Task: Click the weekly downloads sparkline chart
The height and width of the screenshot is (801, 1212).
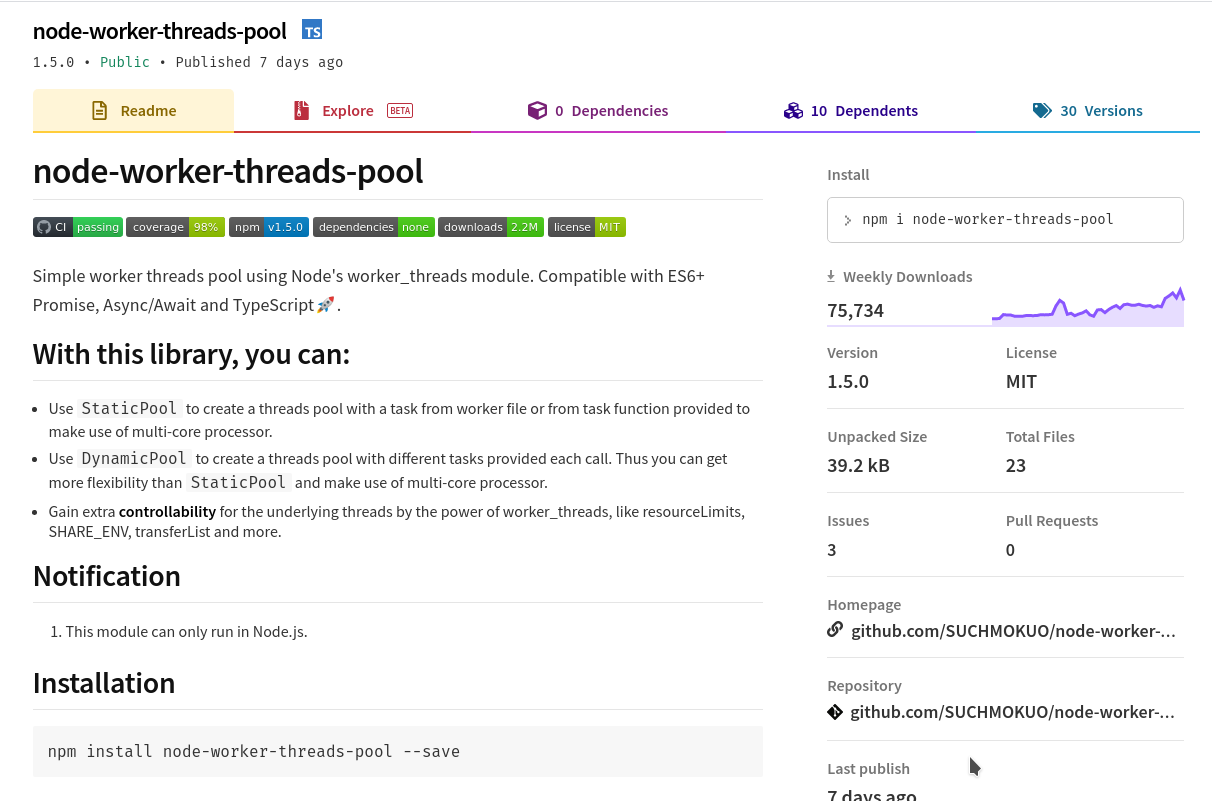Action: pos(1088,306)
